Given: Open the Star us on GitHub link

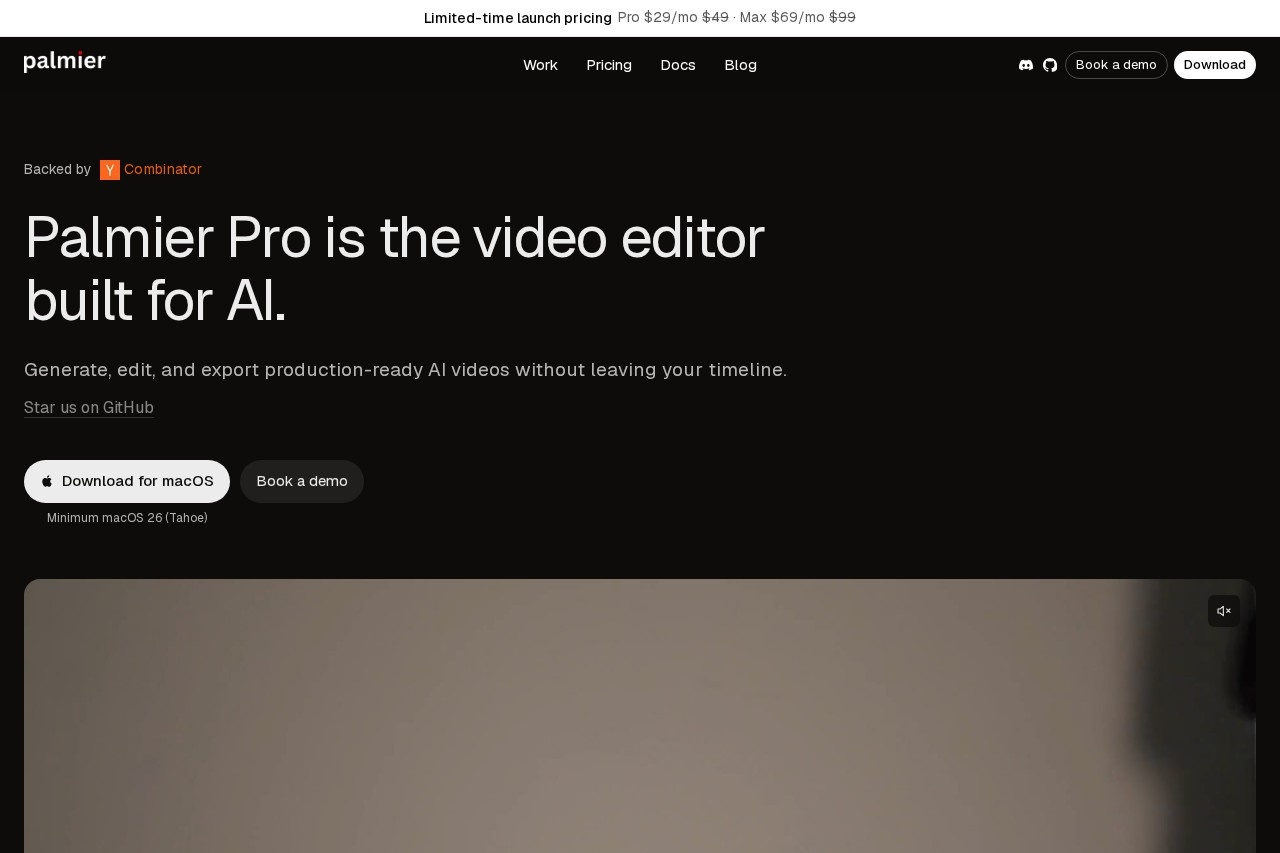Looking at the screenshot, I should (89, 407).
